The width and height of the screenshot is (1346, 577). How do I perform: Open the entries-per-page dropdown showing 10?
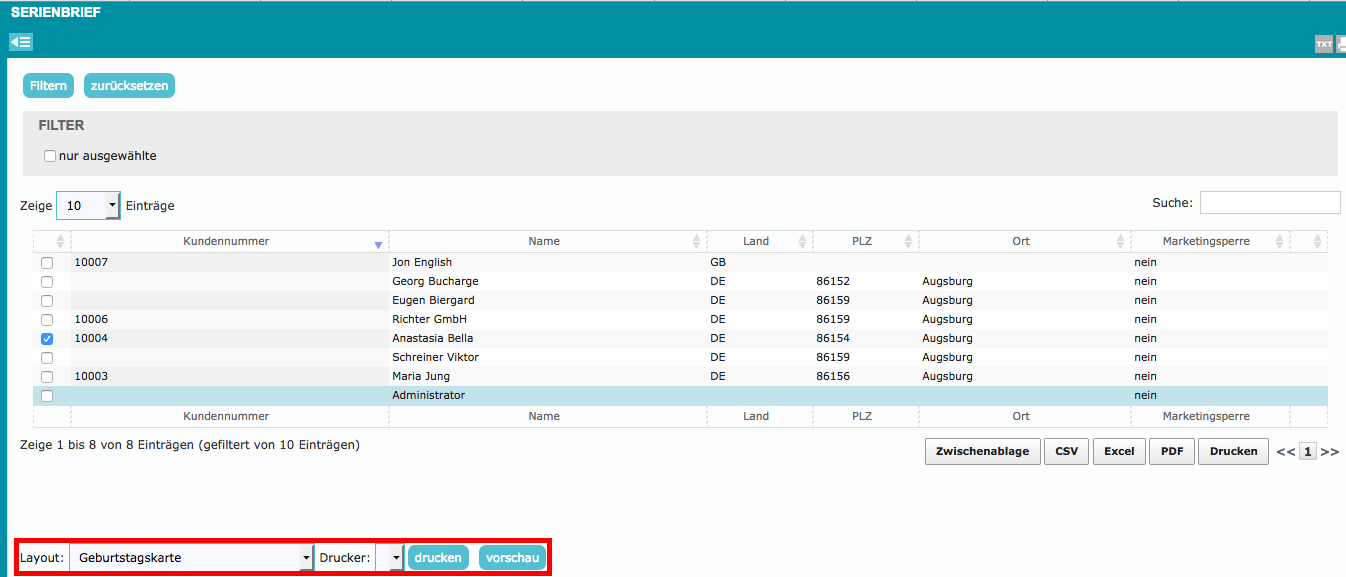click(88, 206)
